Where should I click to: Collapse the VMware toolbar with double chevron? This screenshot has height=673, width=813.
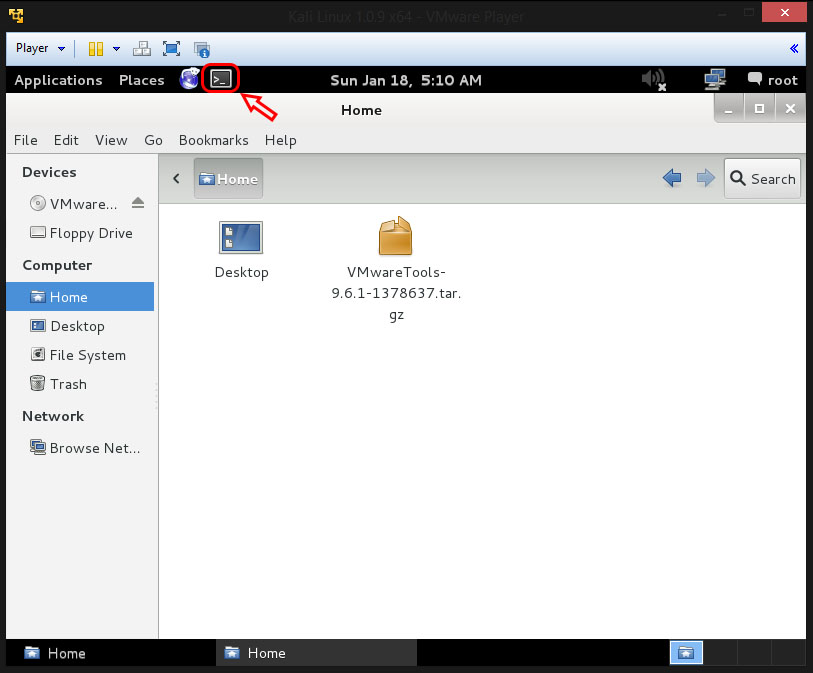coord(794,48)
